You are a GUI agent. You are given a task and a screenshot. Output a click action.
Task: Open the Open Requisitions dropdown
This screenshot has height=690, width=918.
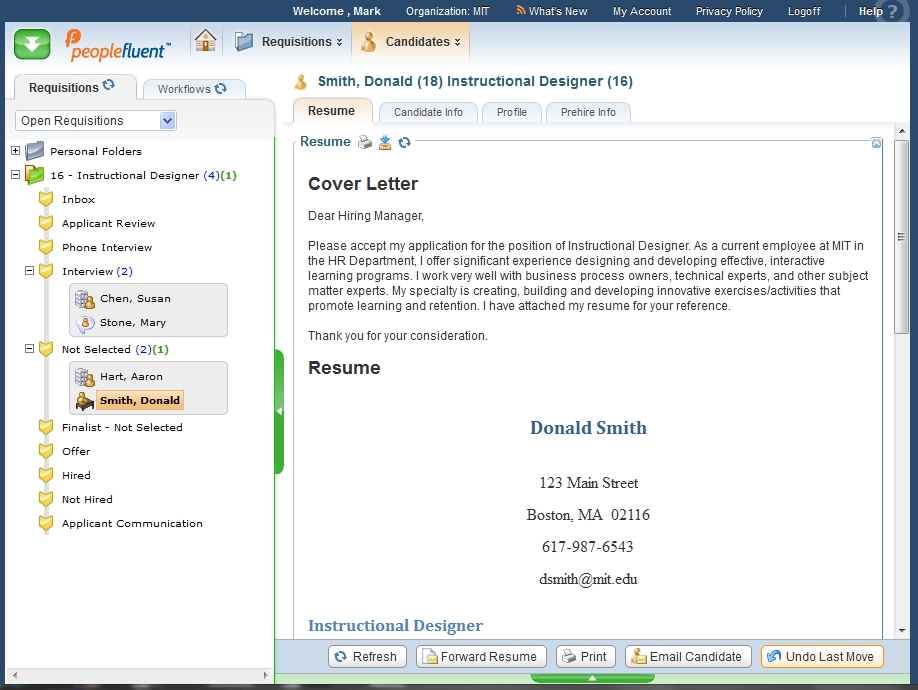(x=167, y=121)
